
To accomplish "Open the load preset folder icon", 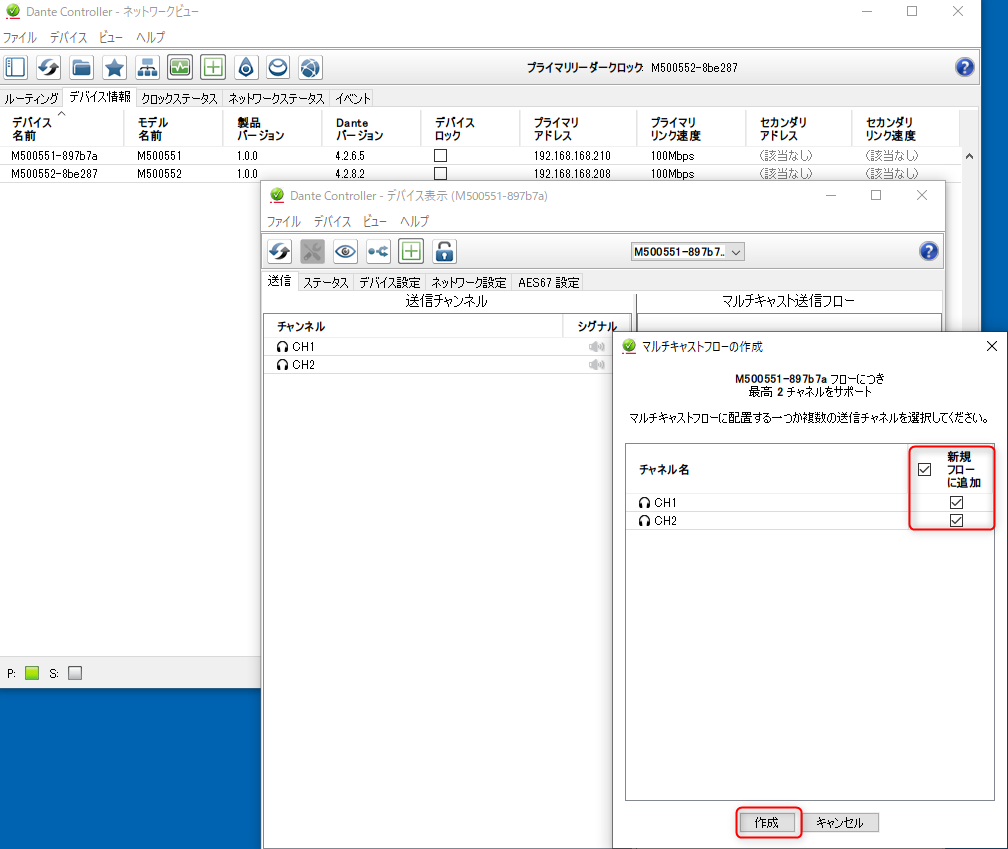I will (82, 67).
